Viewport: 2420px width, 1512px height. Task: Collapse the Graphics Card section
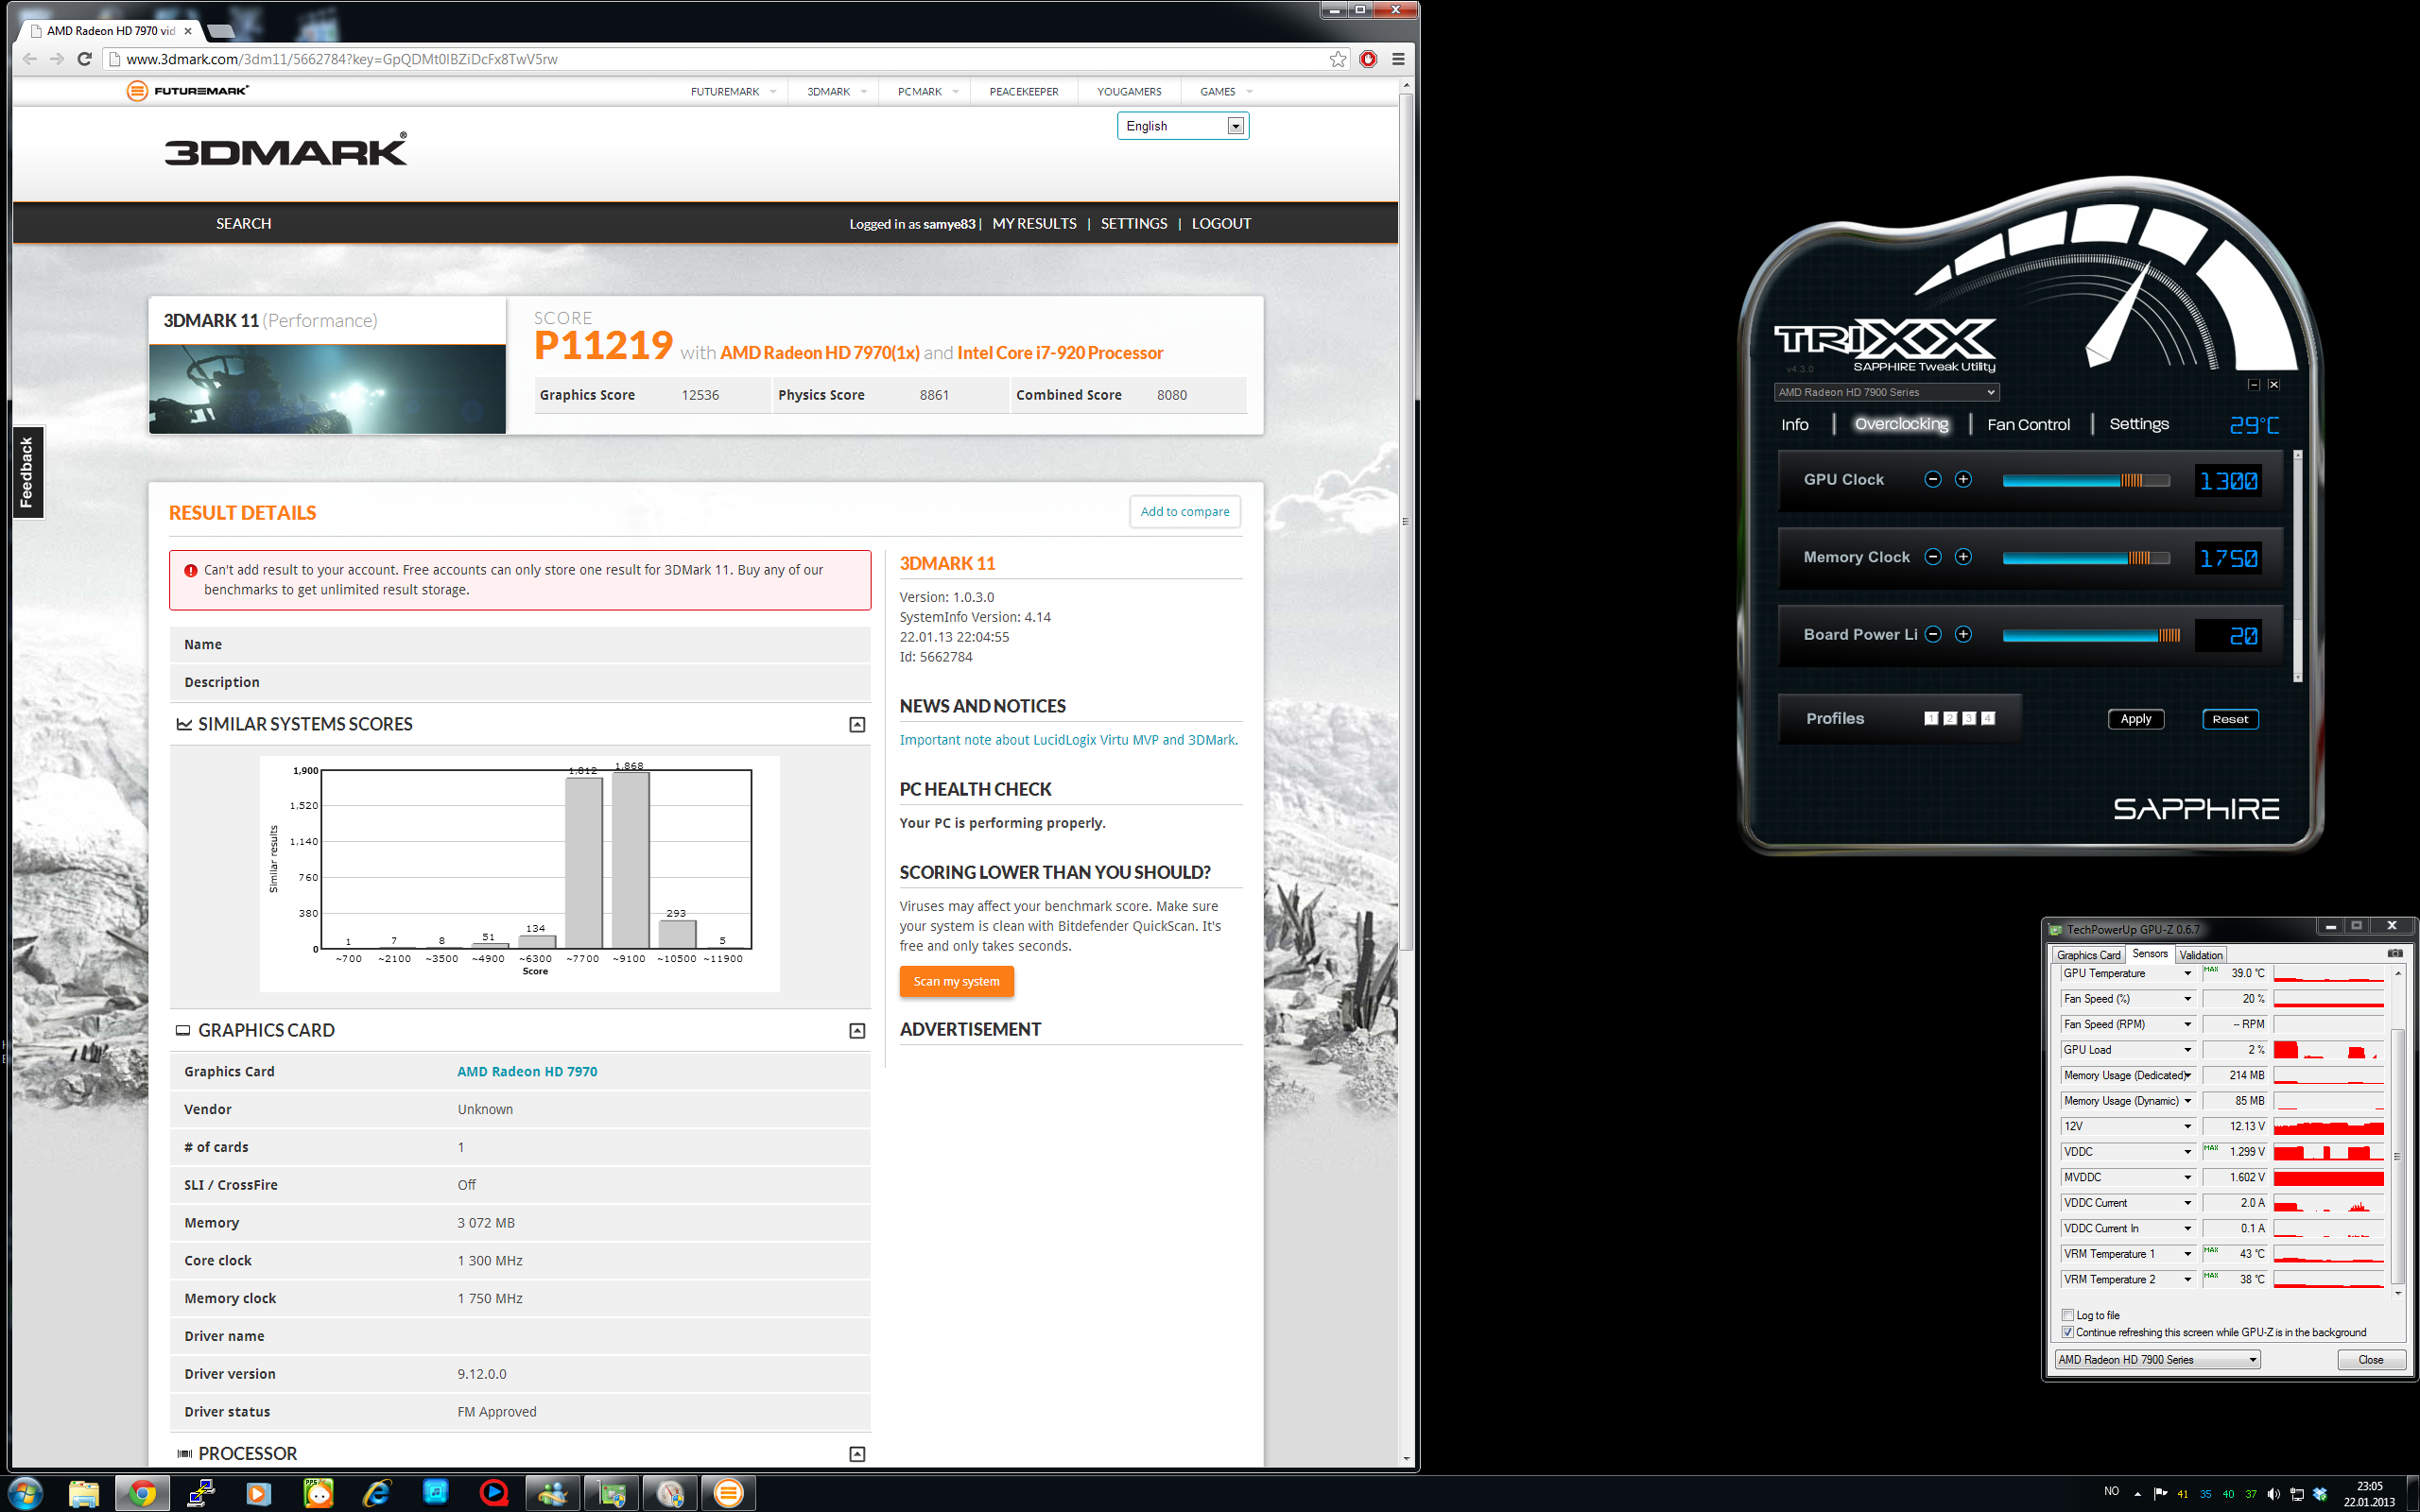pyautogui.click(x=857, y=1030)
